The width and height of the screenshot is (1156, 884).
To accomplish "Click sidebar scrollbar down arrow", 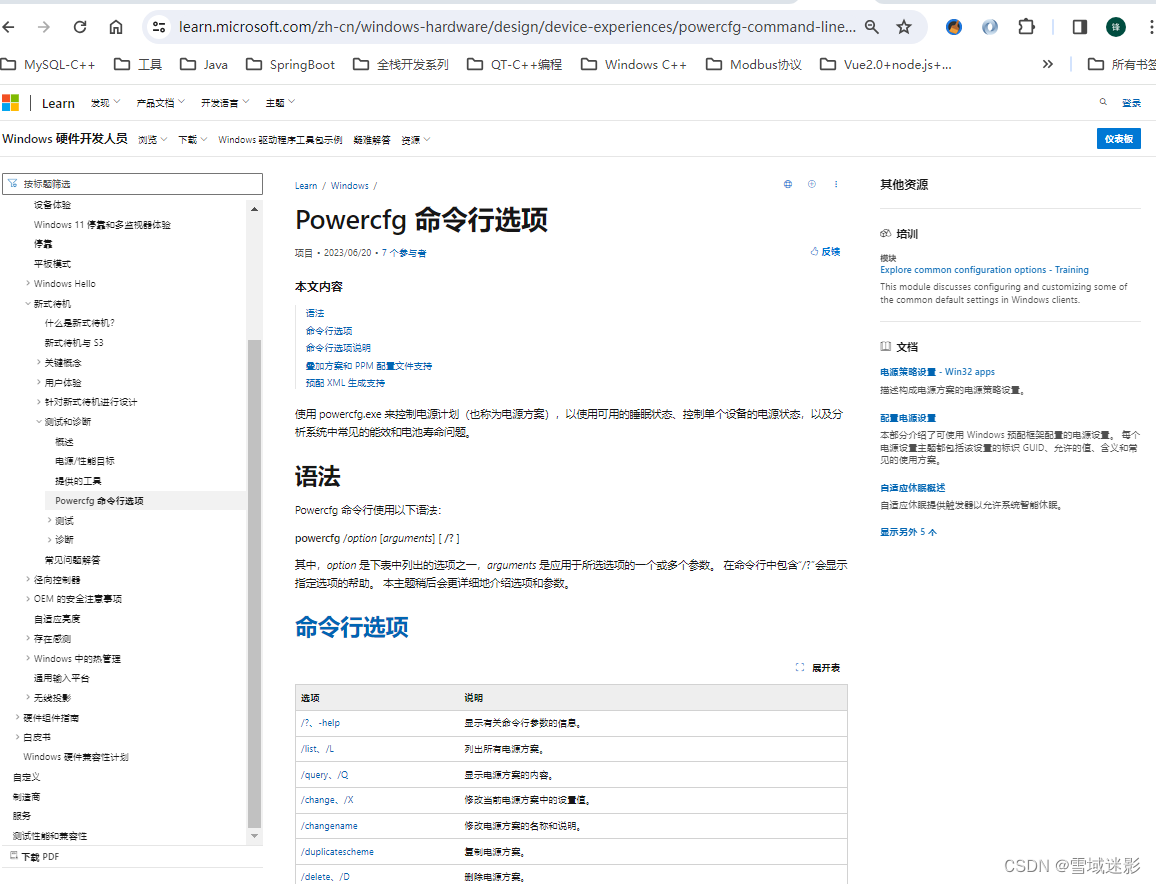I will pos(254,836).
